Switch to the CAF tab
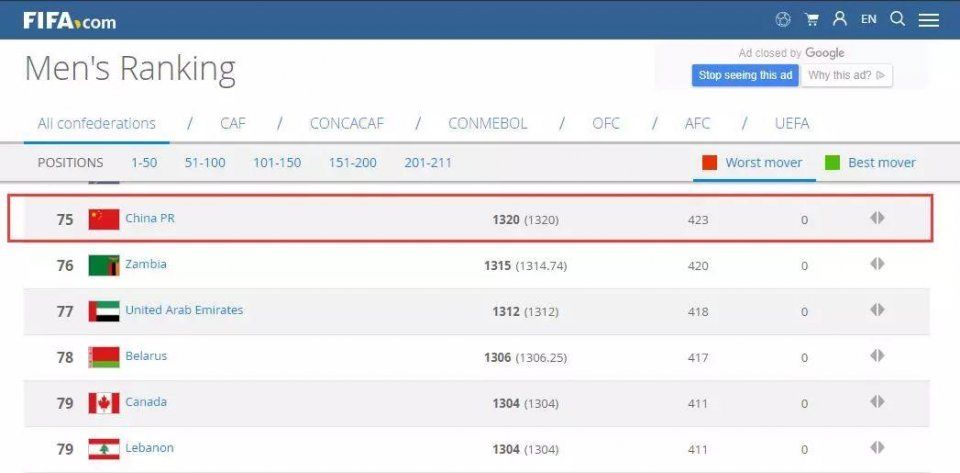960x473 pixels. (233, 124)
